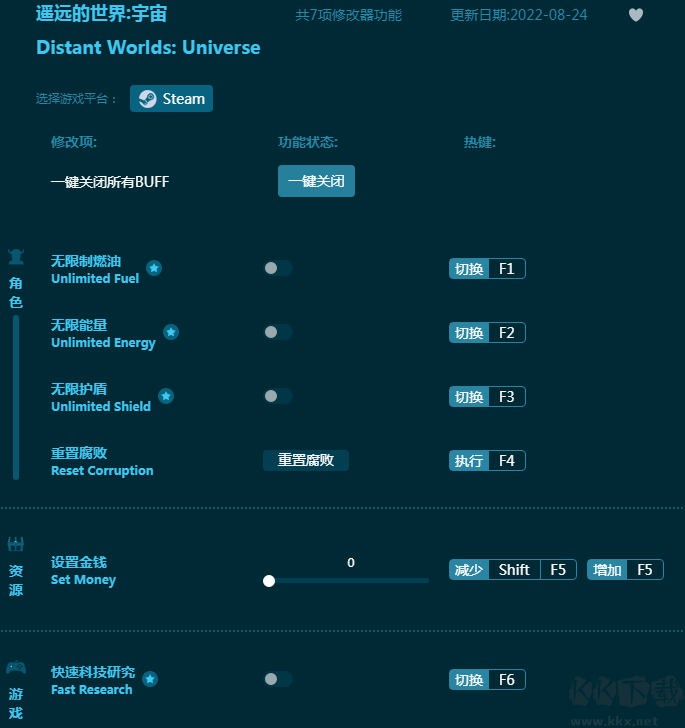
Task: Click the F1 hotkey box for Unlimited Fuel
Action: click(506, 268)
